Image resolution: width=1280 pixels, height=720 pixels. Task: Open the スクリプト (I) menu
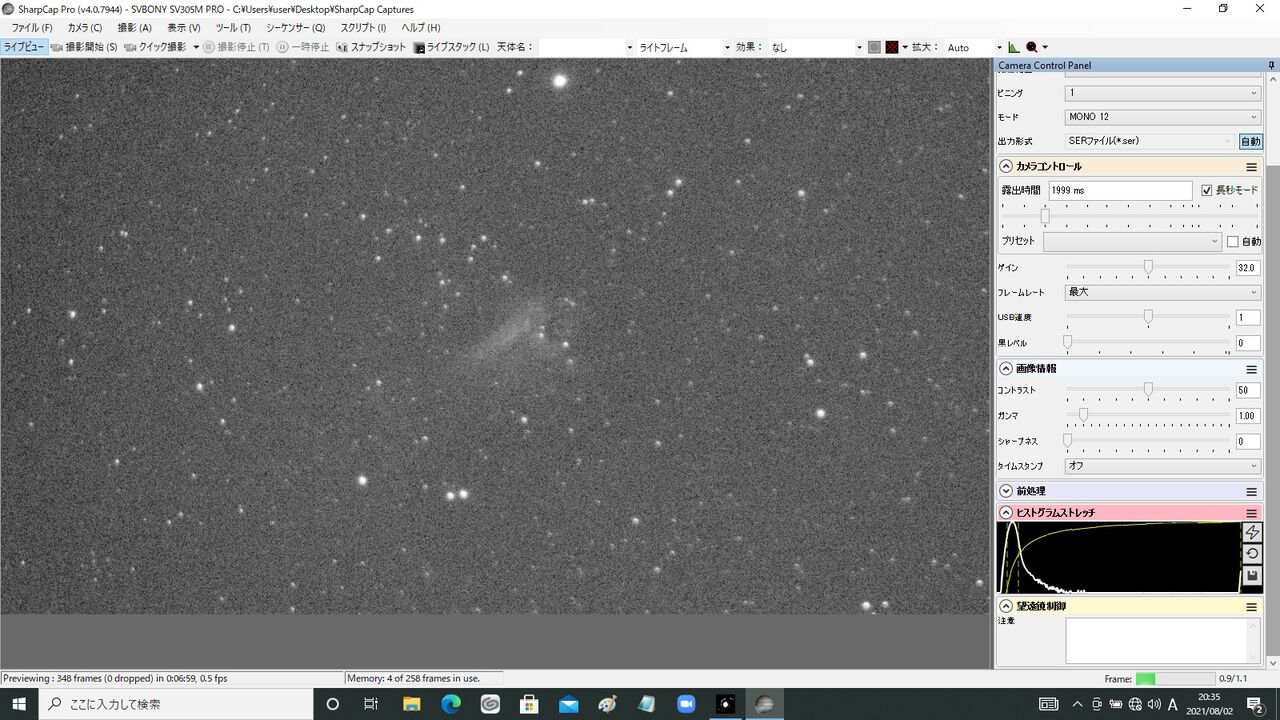363,28
